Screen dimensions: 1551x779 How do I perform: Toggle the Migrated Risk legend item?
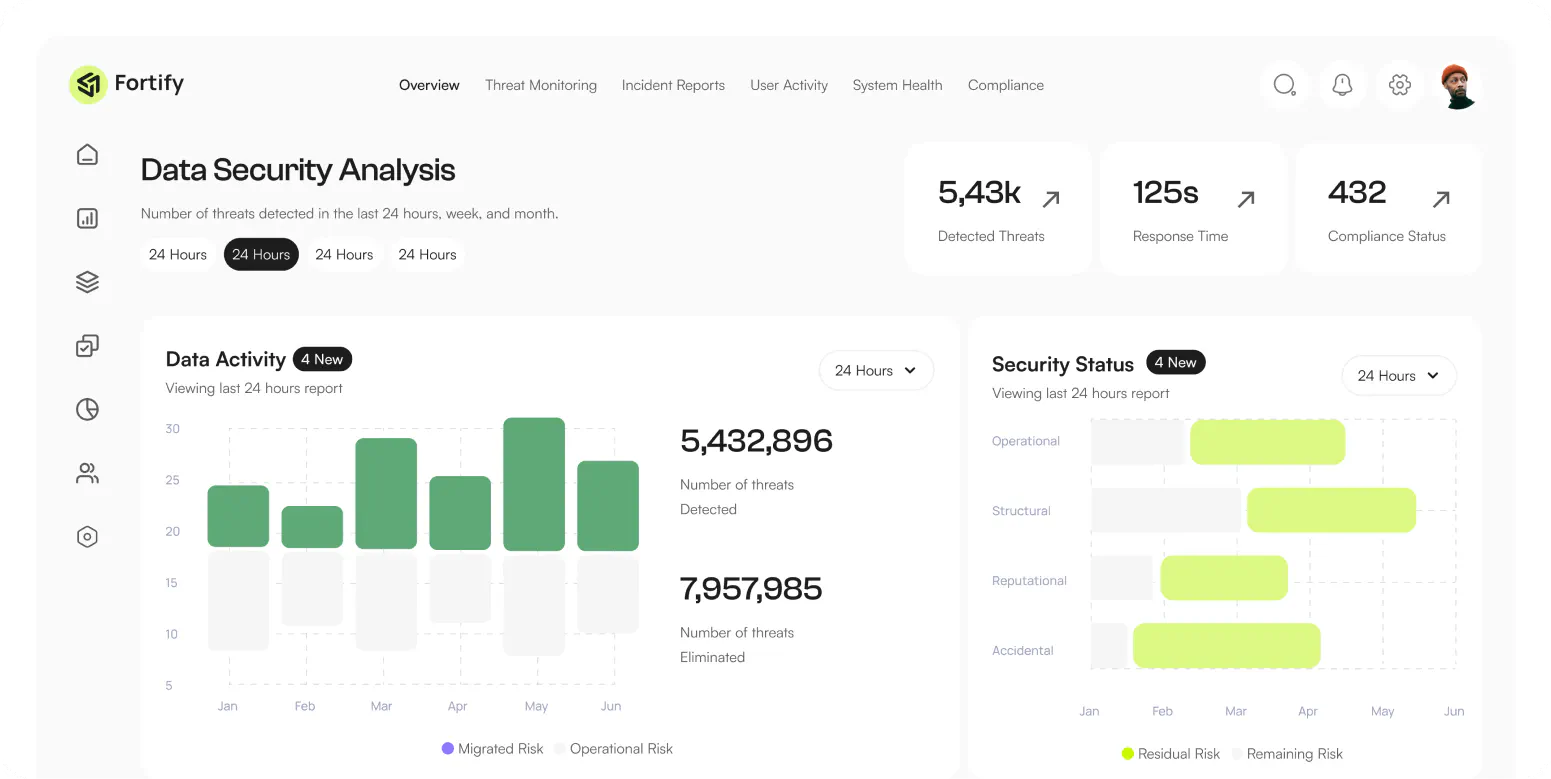pyautogui.click(x=492, y=749)
